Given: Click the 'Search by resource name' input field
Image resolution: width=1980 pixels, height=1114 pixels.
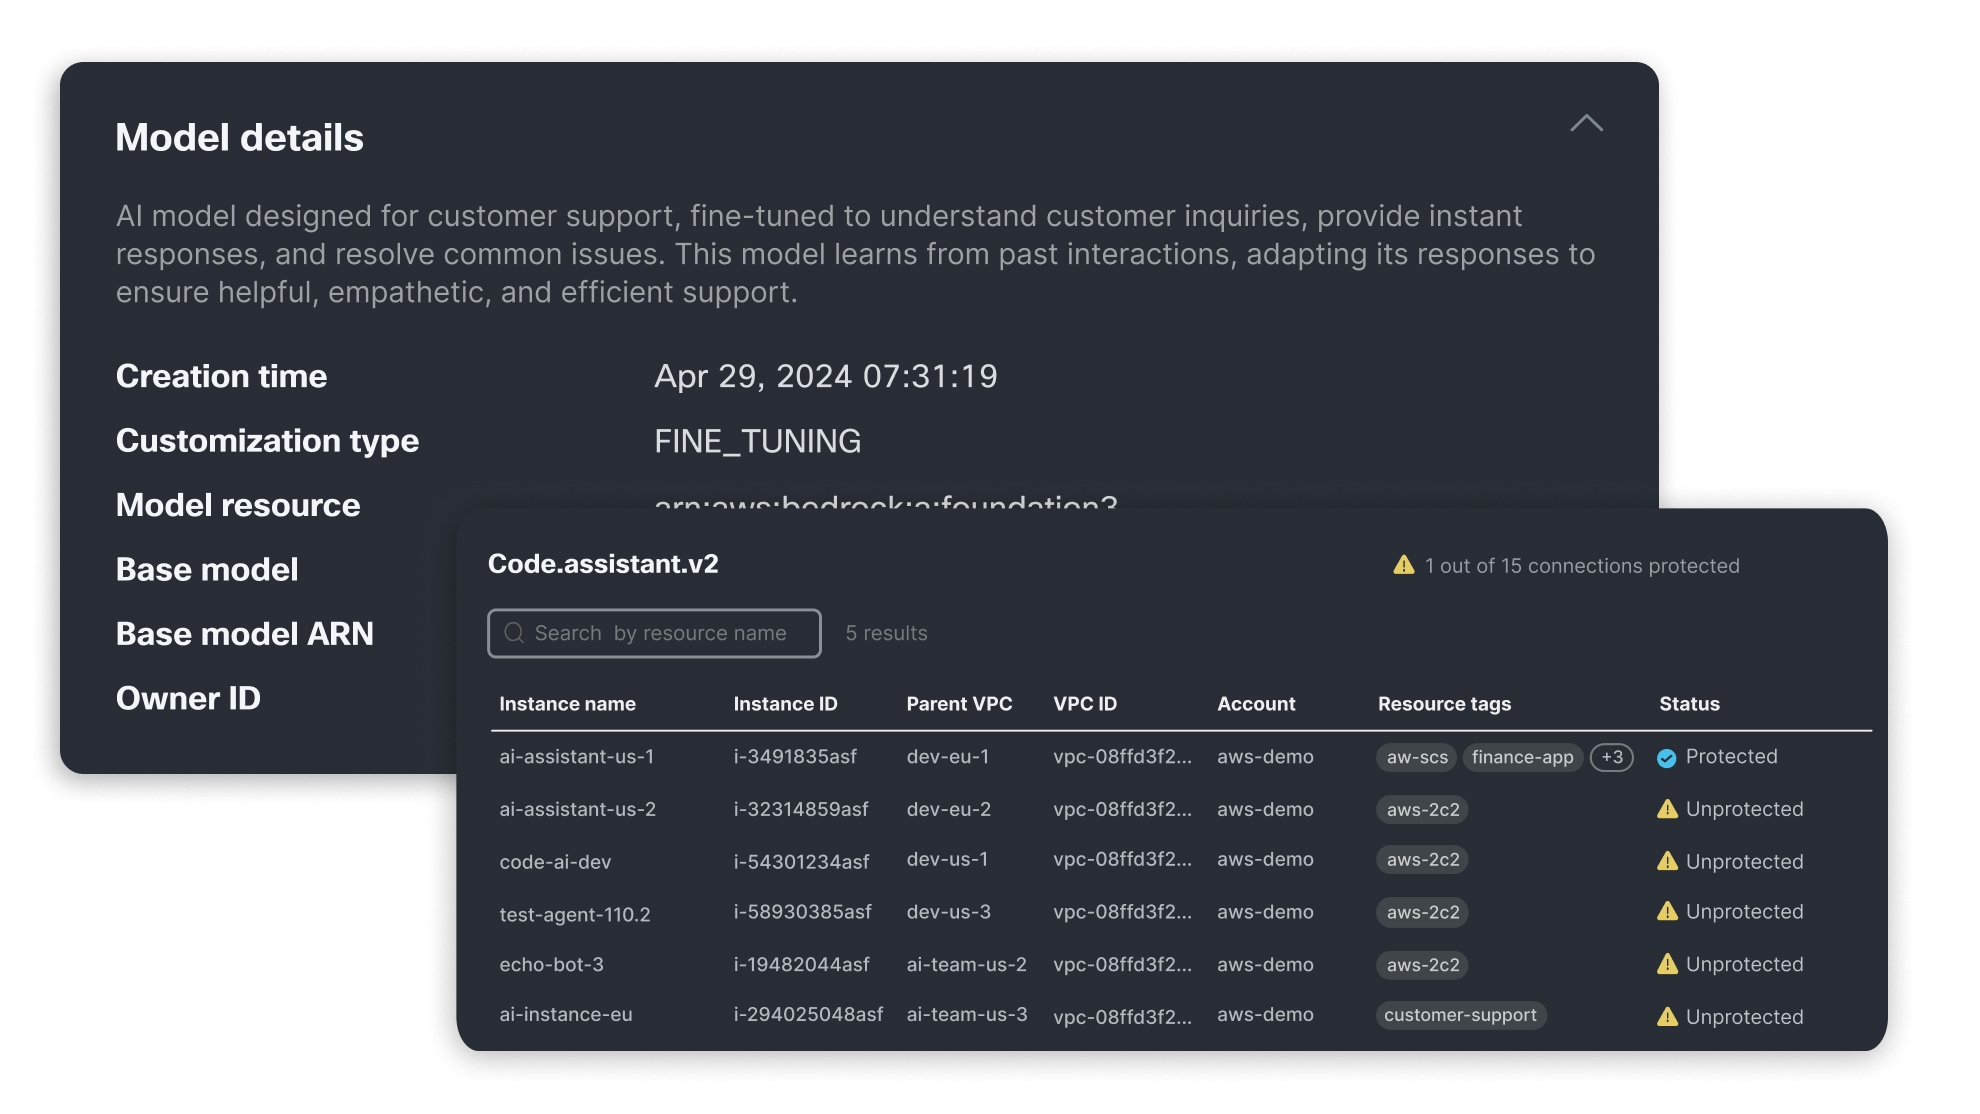Looking at the screenshot, I should (x=653, y=633).
